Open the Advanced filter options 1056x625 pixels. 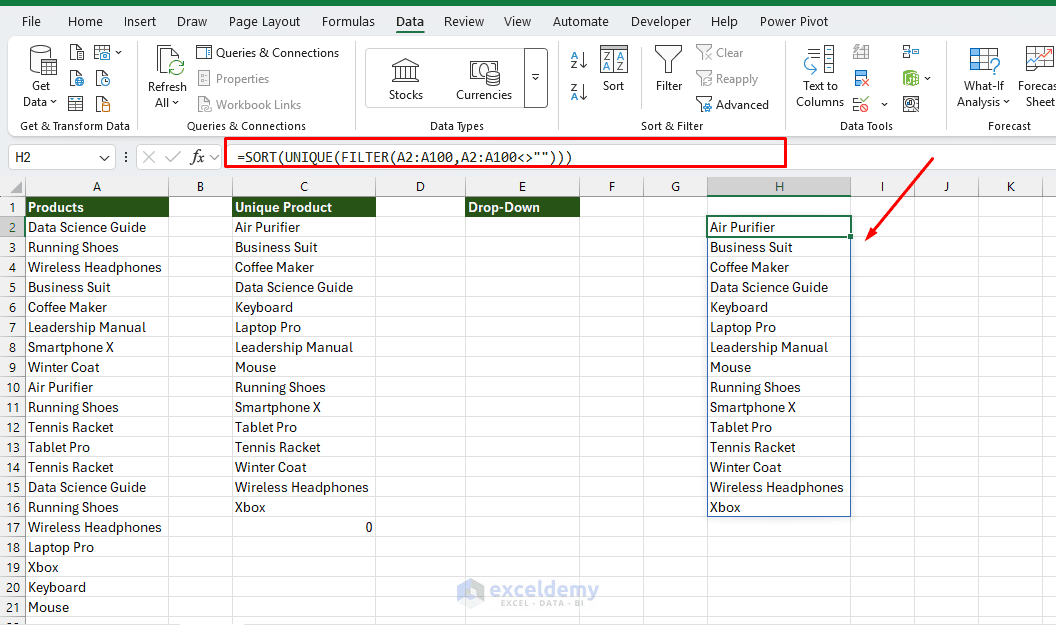pyautogui.click(x=733, y=104)
